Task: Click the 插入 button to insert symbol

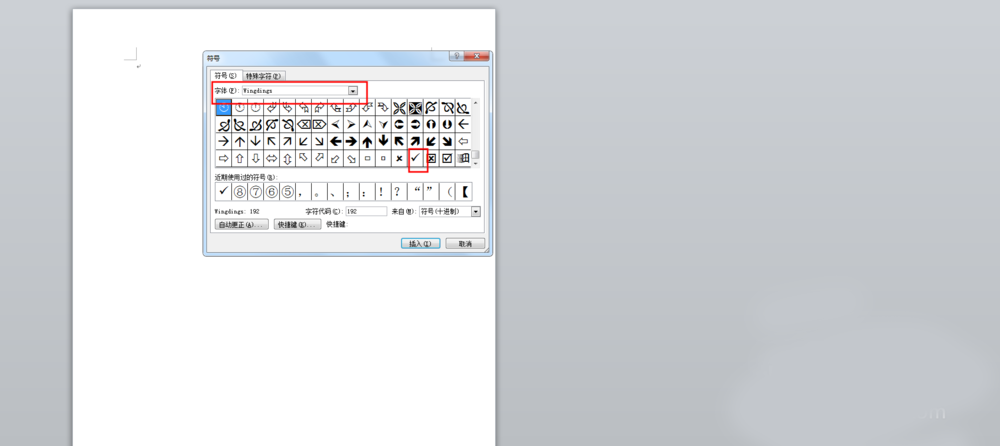Action: click(x=420, y=244)
